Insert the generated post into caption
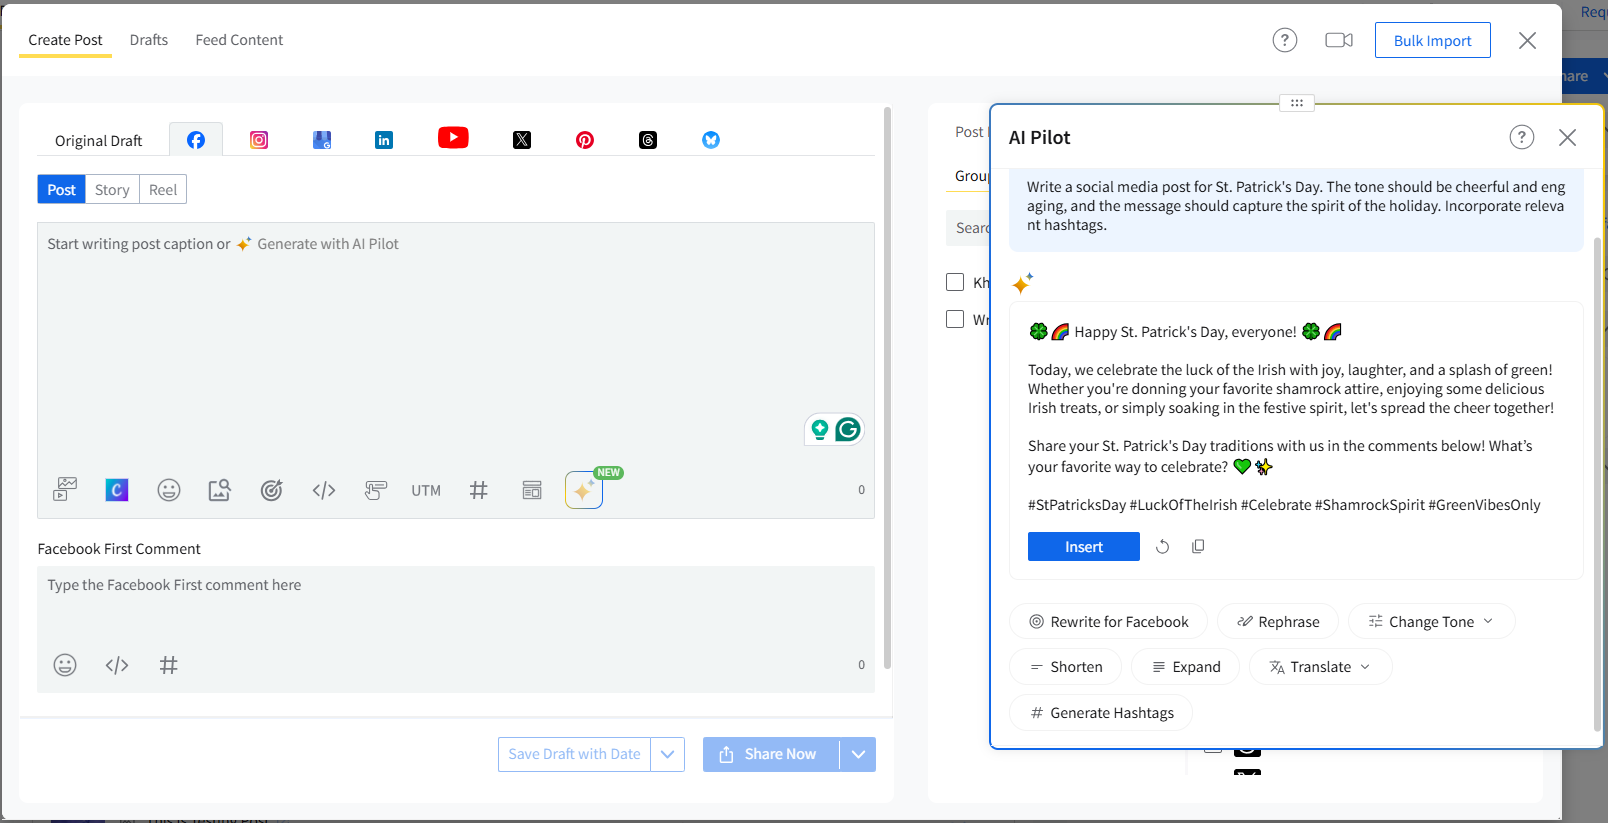 tap(1083, 547)
